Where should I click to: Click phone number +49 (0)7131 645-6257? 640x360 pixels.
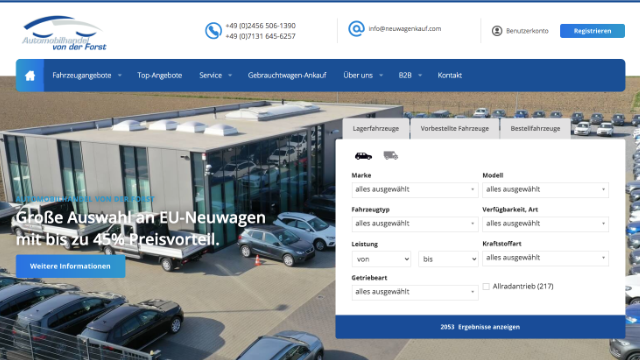click(x=260, y=36)
